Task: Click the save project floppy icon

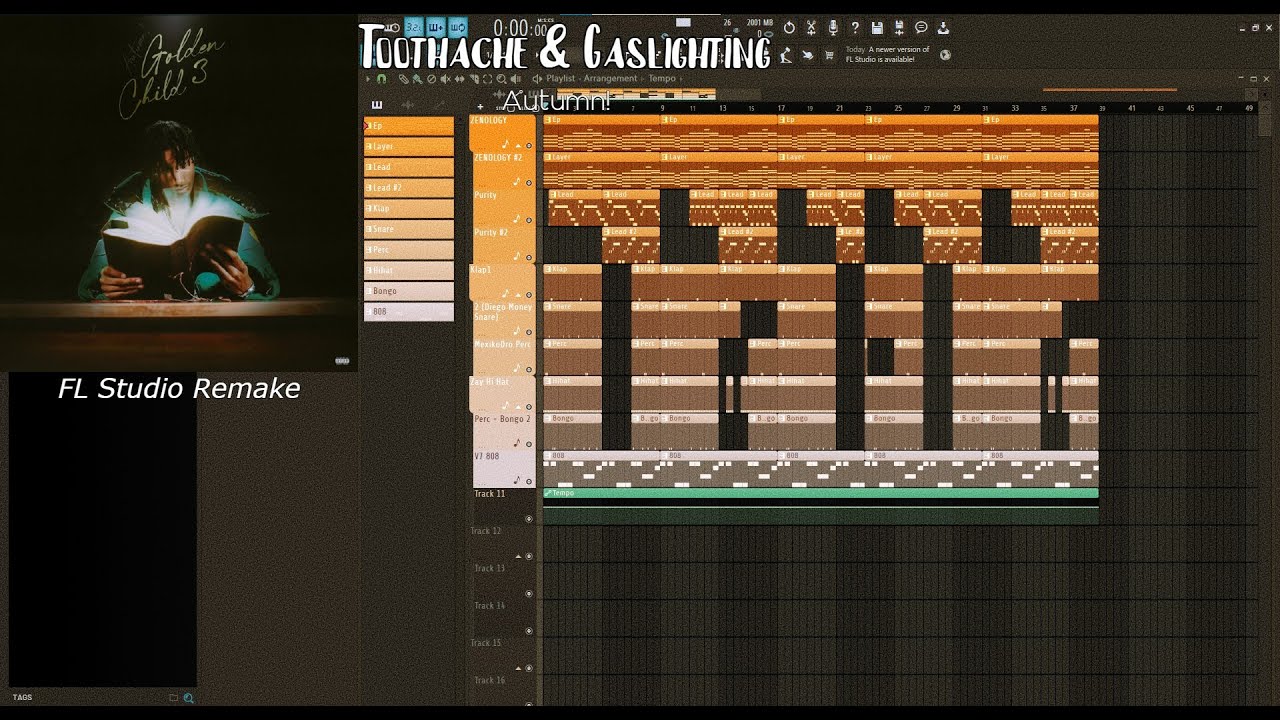Action: click(877, 28)
